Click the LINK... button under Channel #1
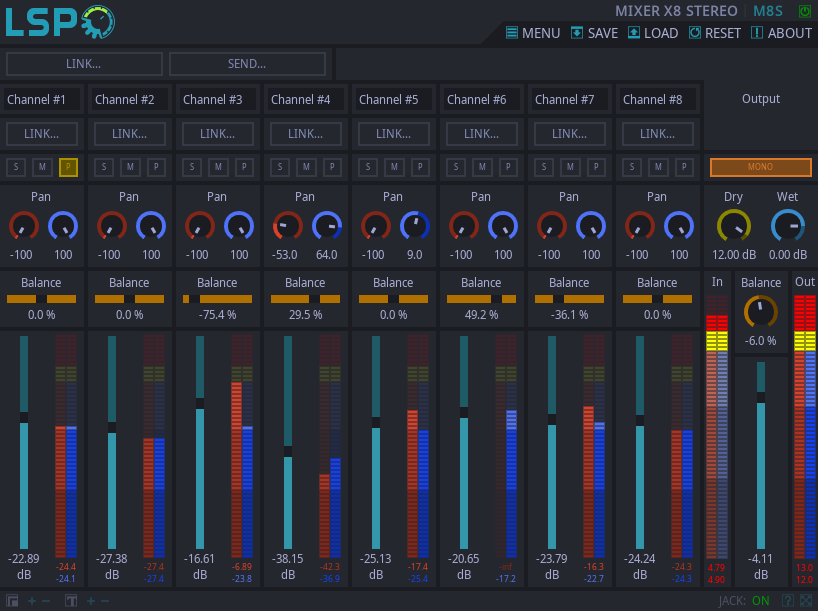The image size is (818, 611). coord(42,134)
